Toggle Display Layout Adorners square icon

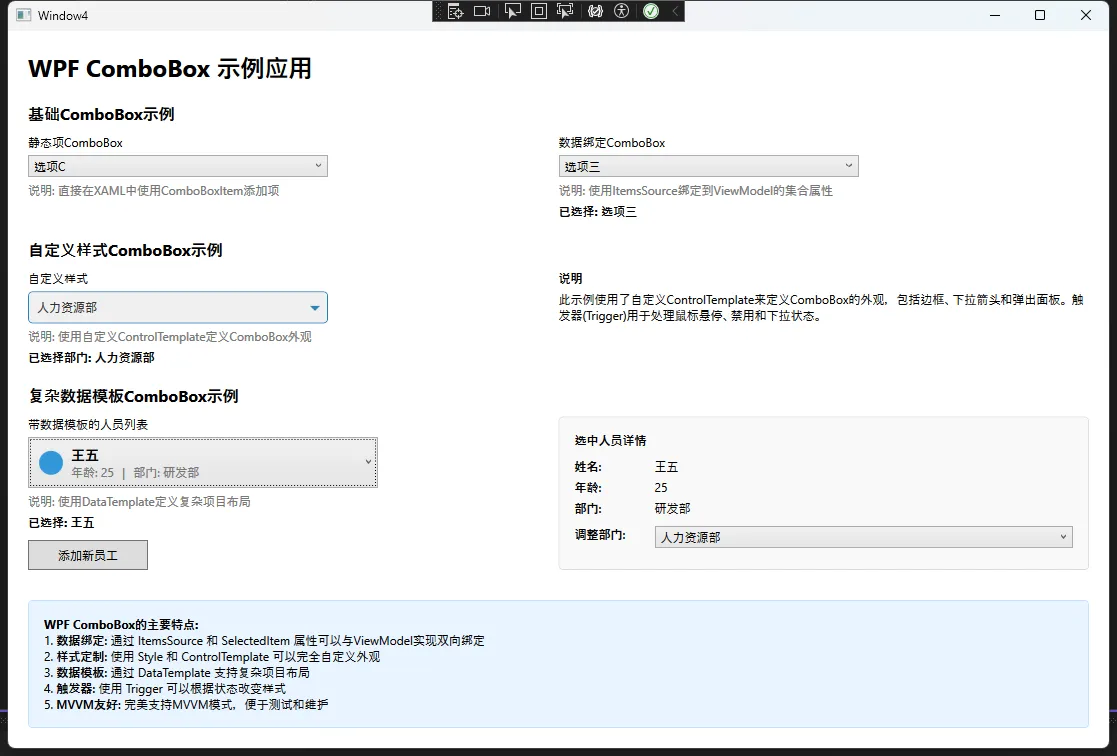[539, 11]
